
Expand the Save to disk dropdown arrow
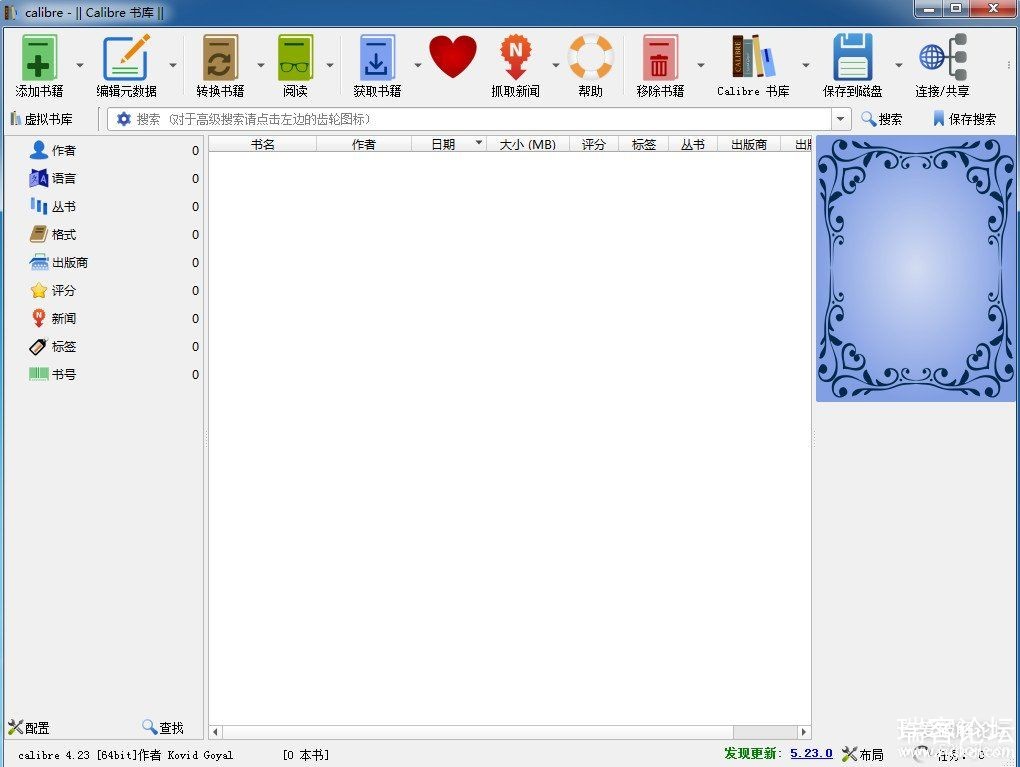tap(899, 65)
